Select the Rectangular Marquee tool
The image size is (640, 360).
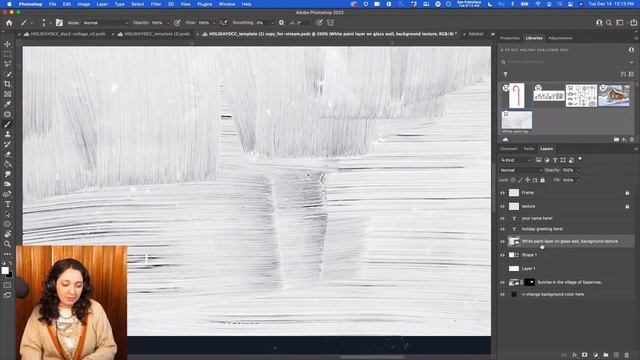tap(7, 54)
